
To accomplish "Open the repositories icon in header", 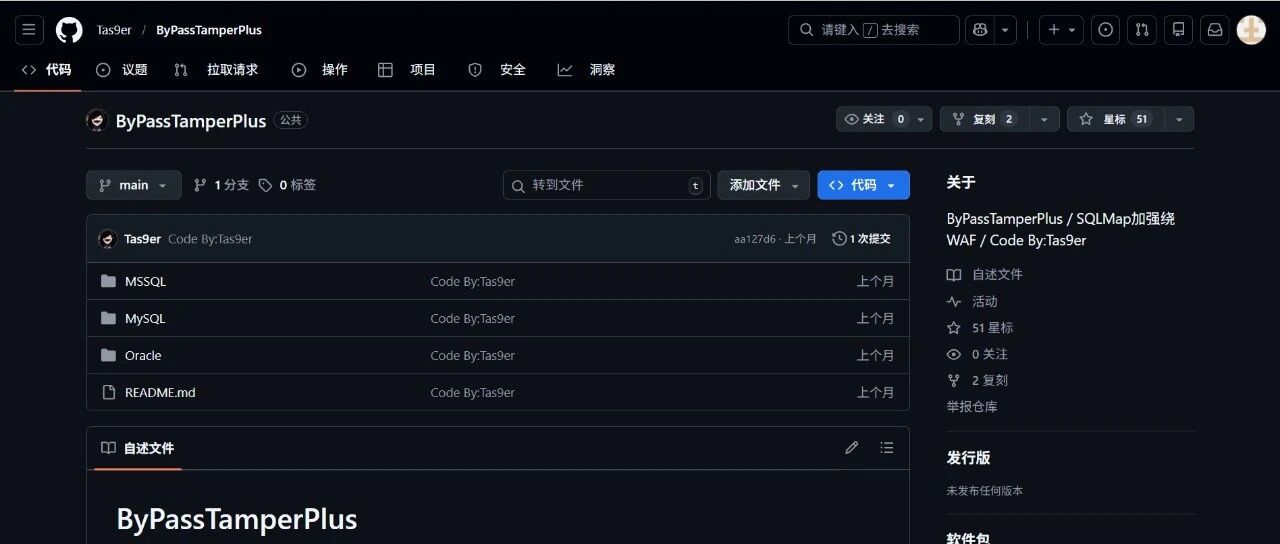I will (1179, 30).
